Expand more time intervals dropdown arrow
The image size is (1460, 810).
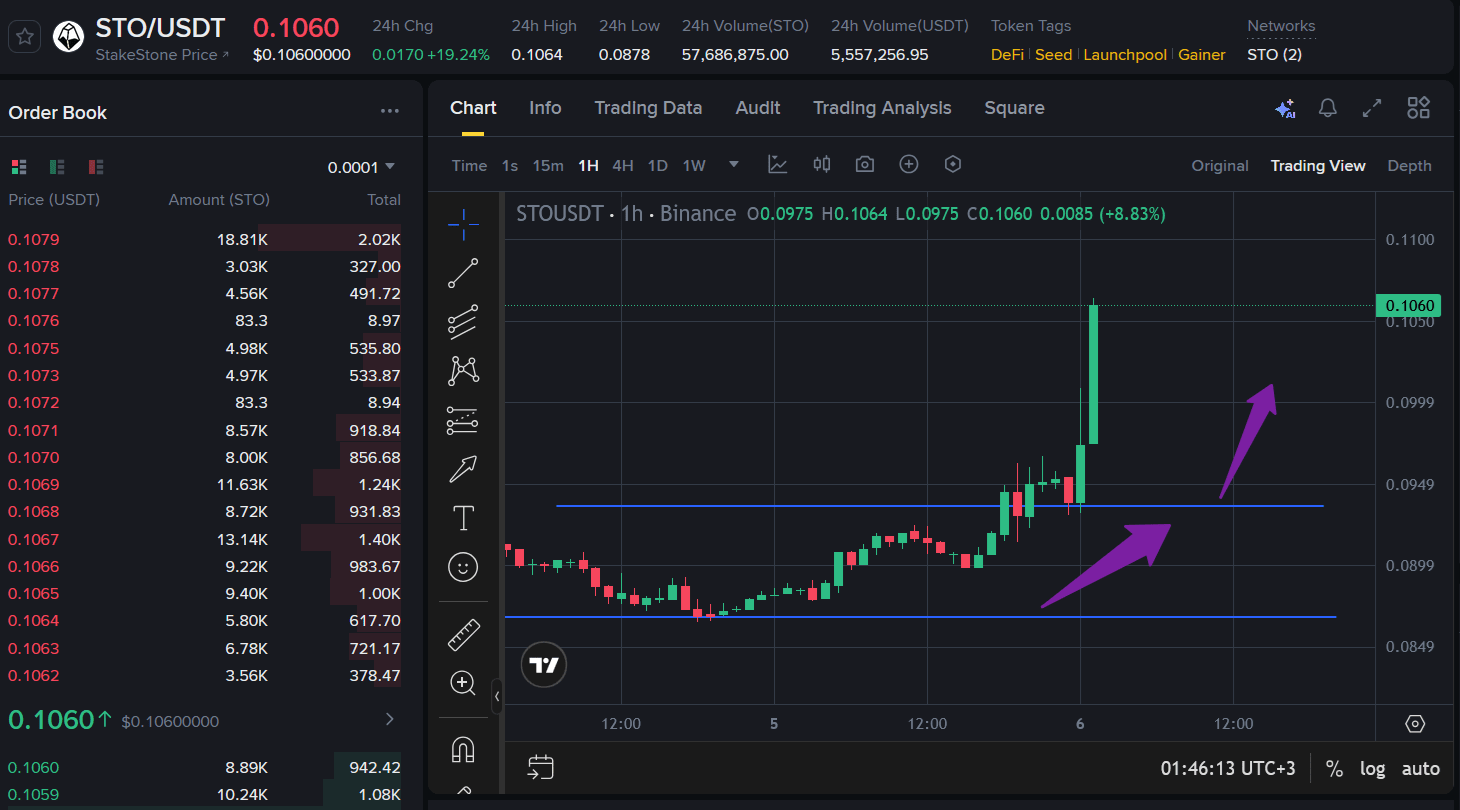734,164
